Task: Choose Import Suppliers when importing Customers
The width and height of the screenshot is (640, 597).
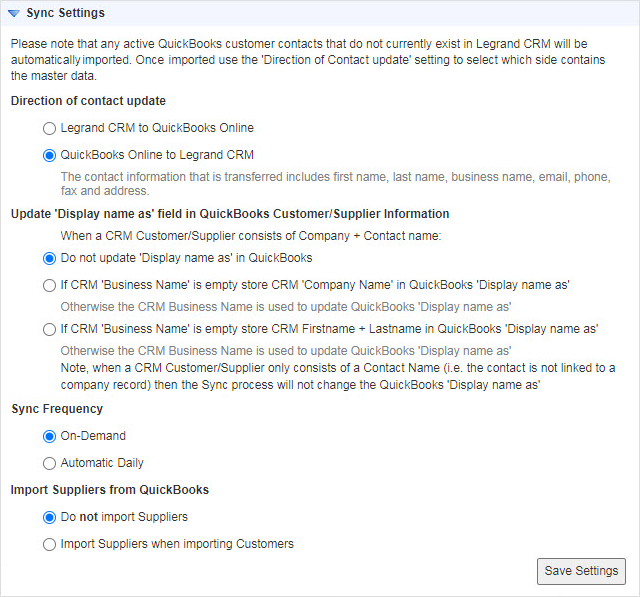Action: [x=50, y=544]
